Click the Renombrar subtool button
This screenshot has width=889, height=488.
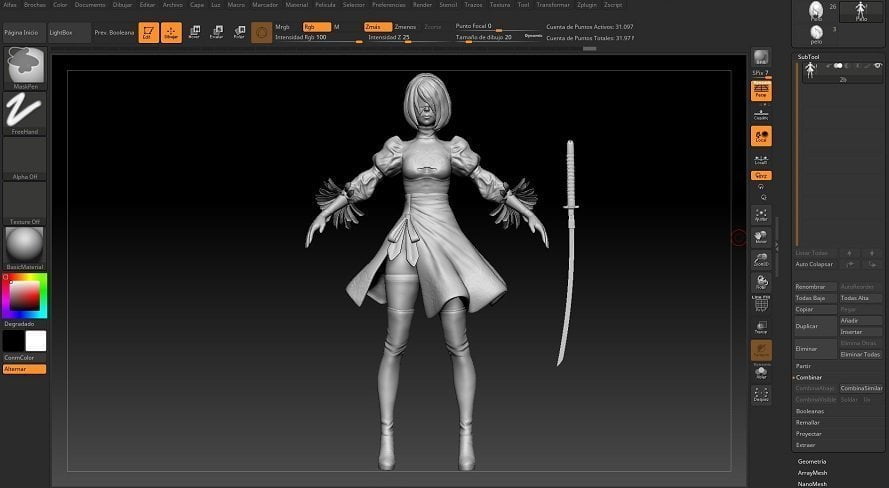815,287
